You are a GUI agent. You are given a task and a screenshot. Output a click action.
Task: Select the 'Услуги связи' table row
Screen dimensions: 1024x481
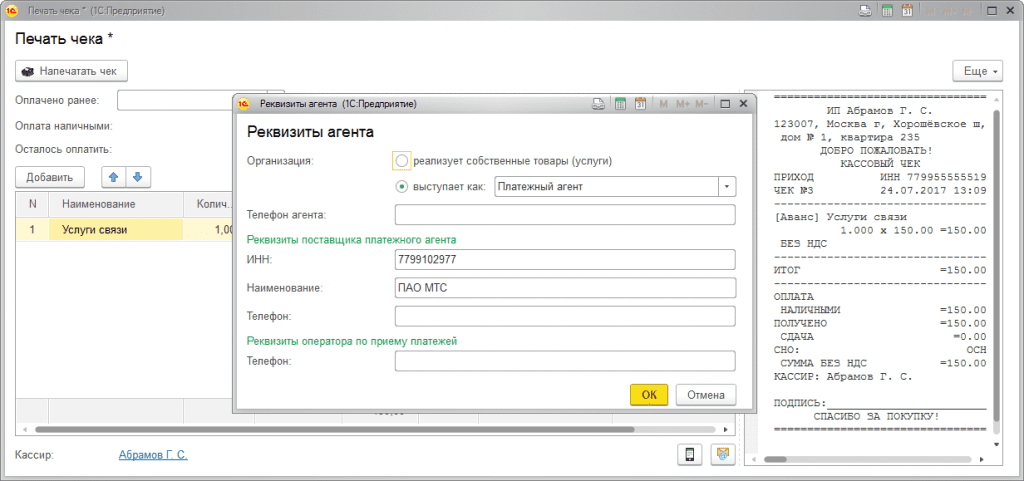point(115,230)
